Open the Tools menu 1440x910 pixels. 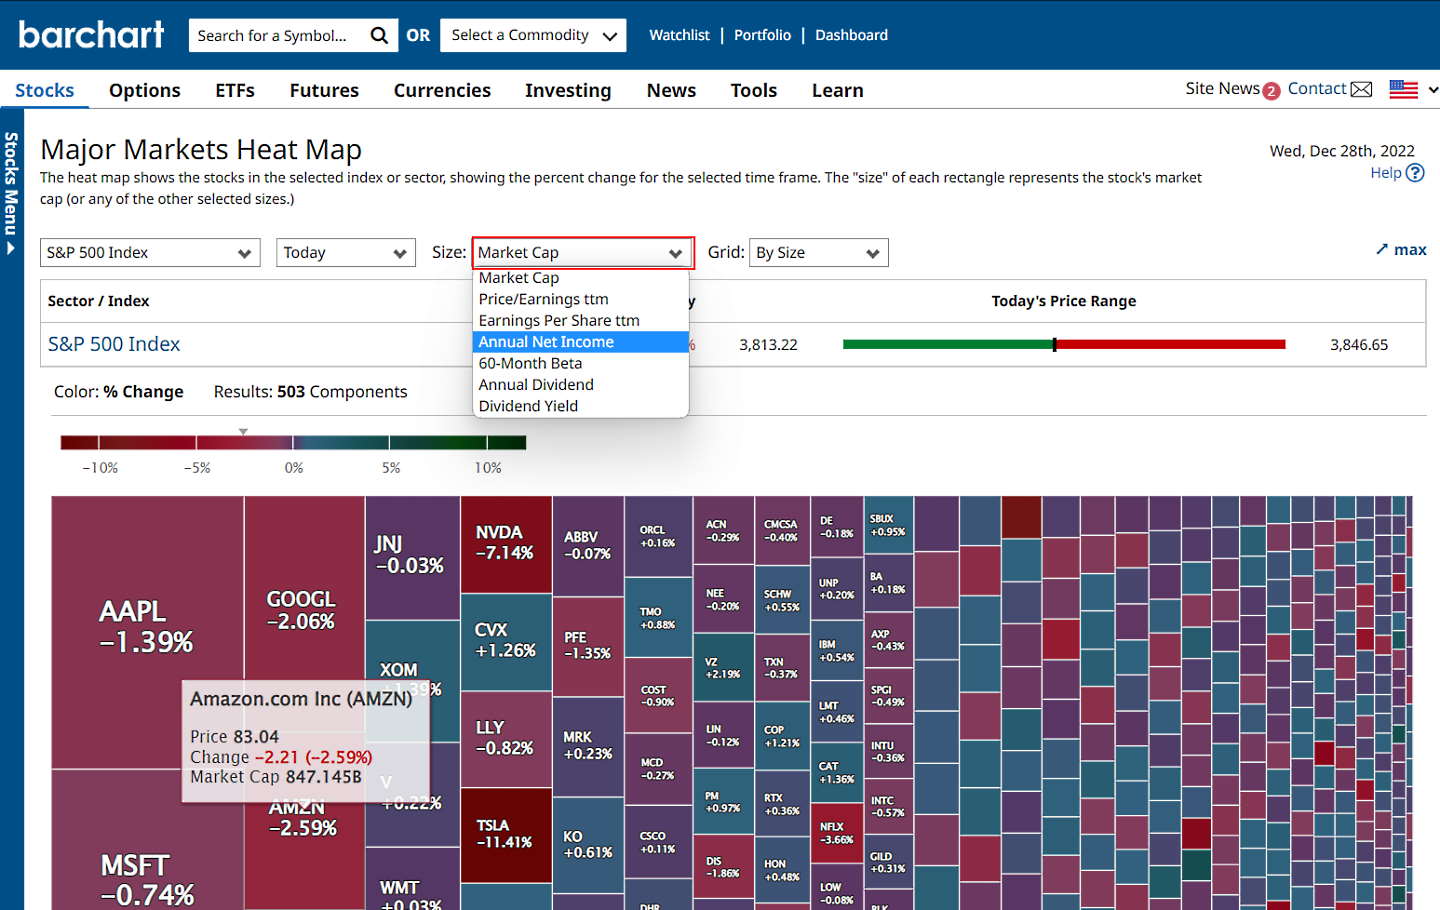click(753, 90)
